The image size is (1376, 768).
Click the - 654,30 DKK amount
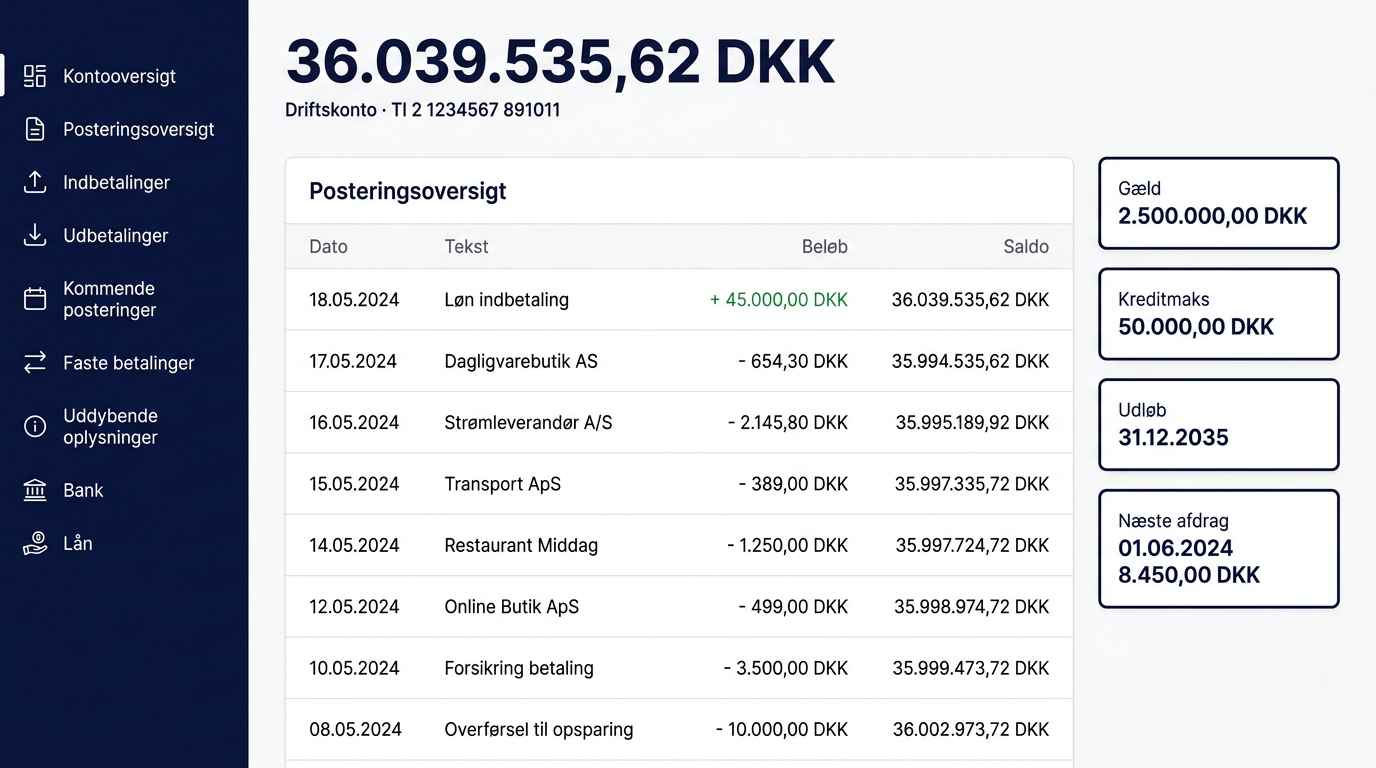pos(793,361)
